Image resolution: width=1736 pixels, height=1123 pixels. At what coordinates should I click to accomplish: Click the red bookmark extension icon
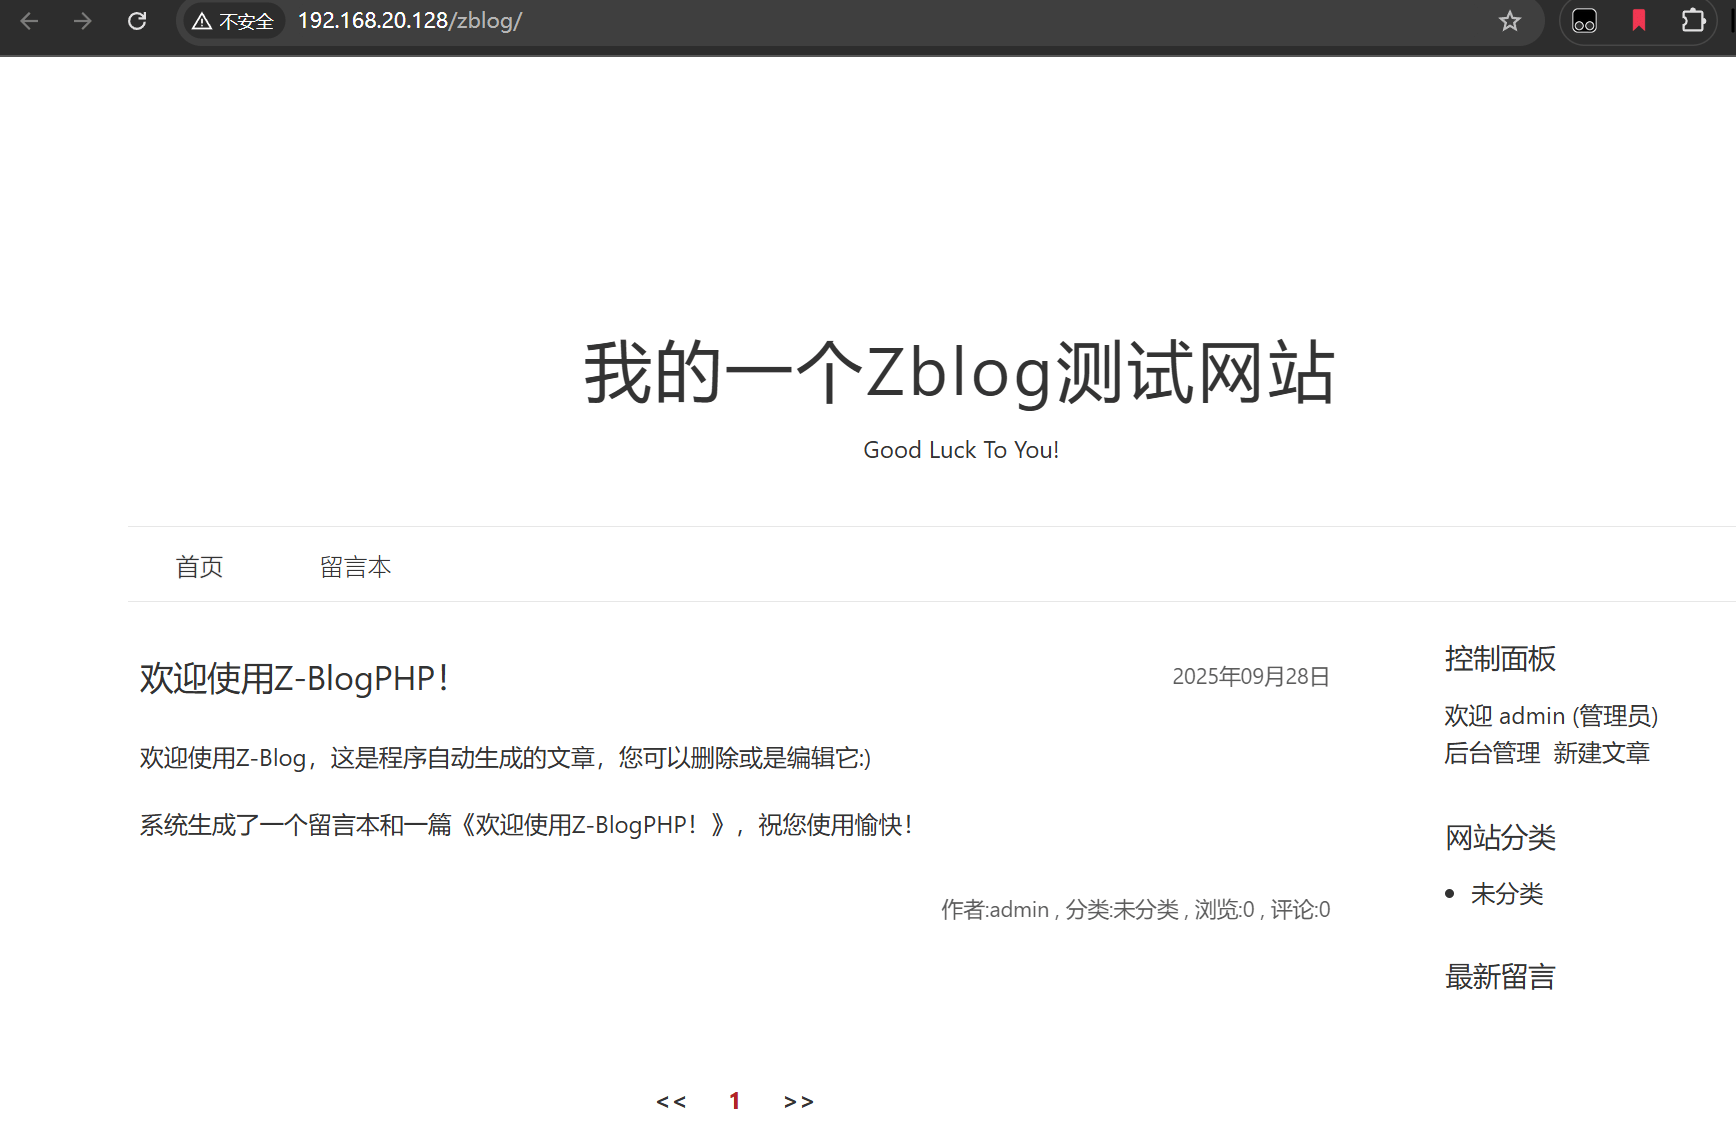(1639, 21)
